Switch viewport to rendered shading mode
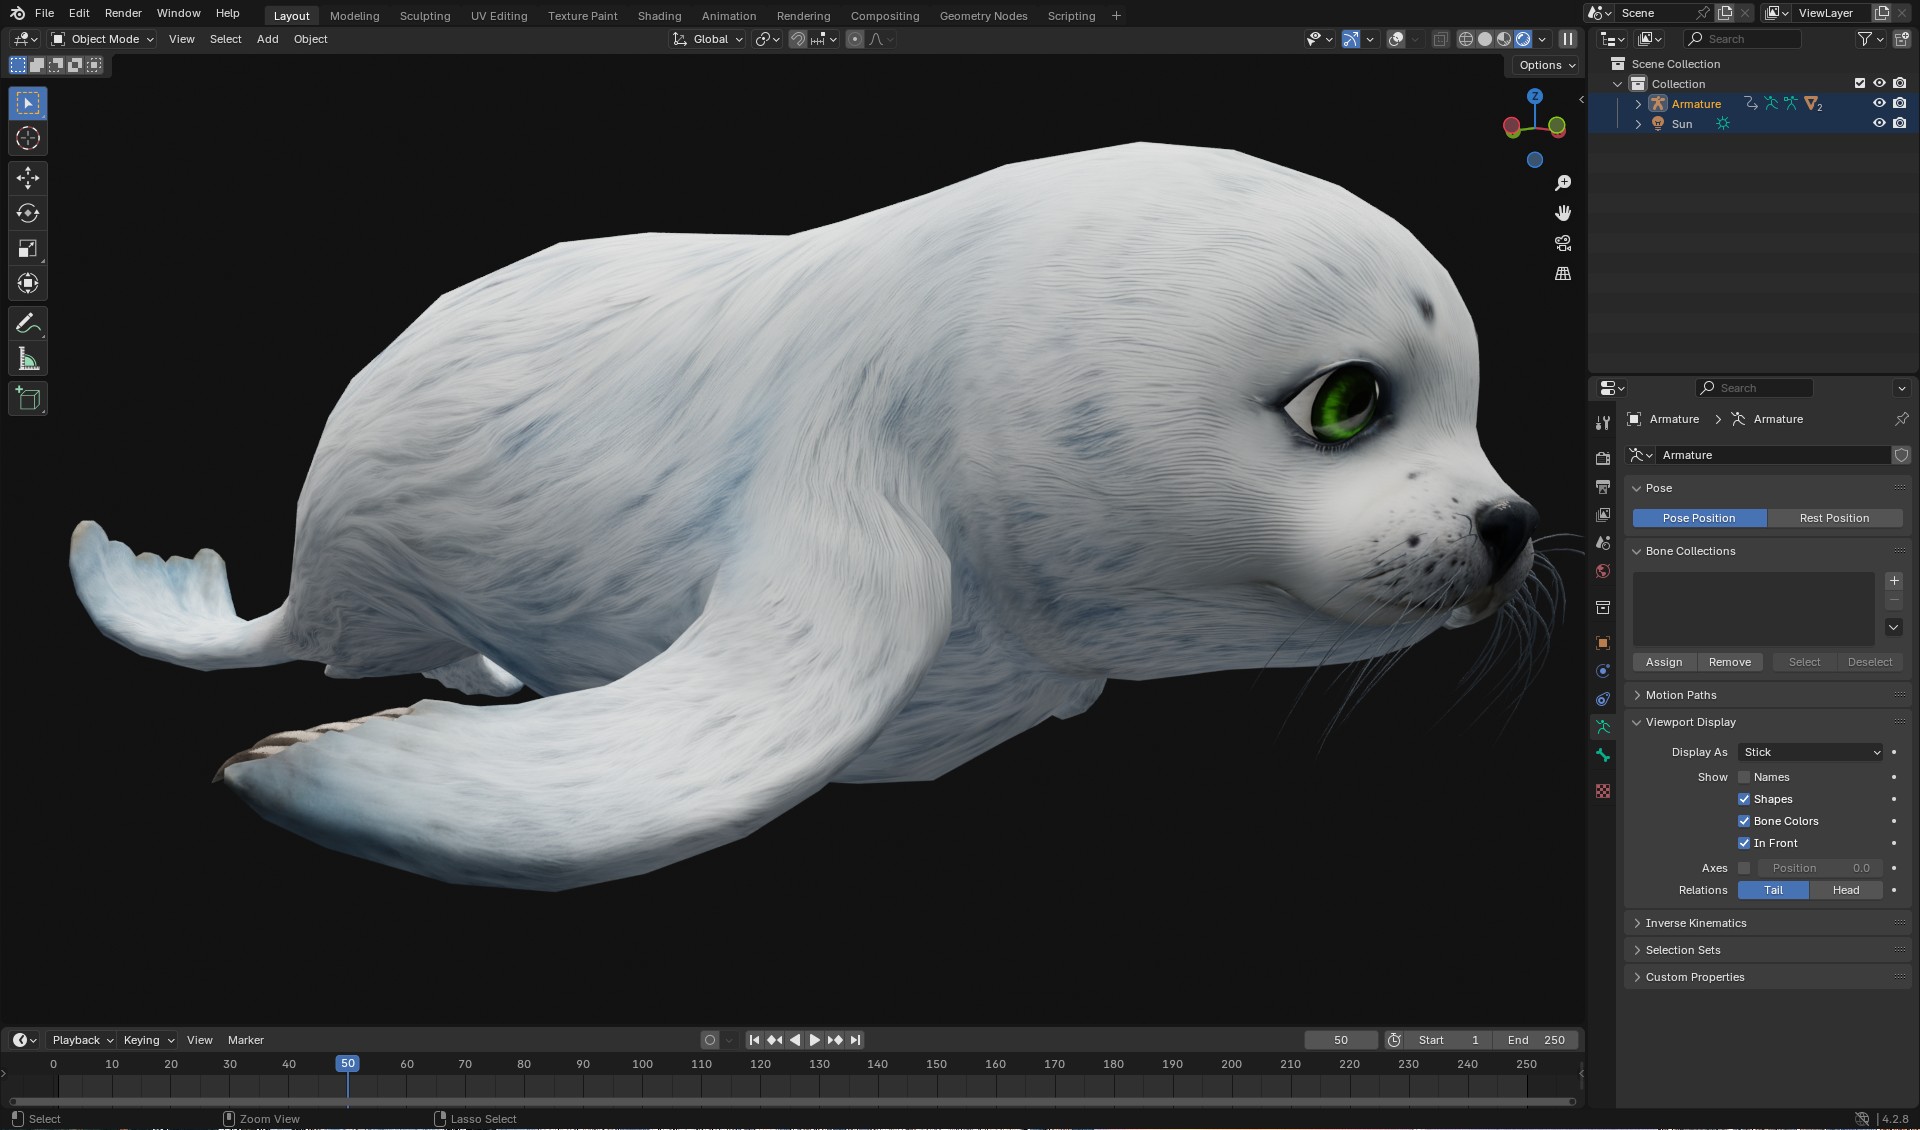 pyautogui.click(x=1522, y=39)
